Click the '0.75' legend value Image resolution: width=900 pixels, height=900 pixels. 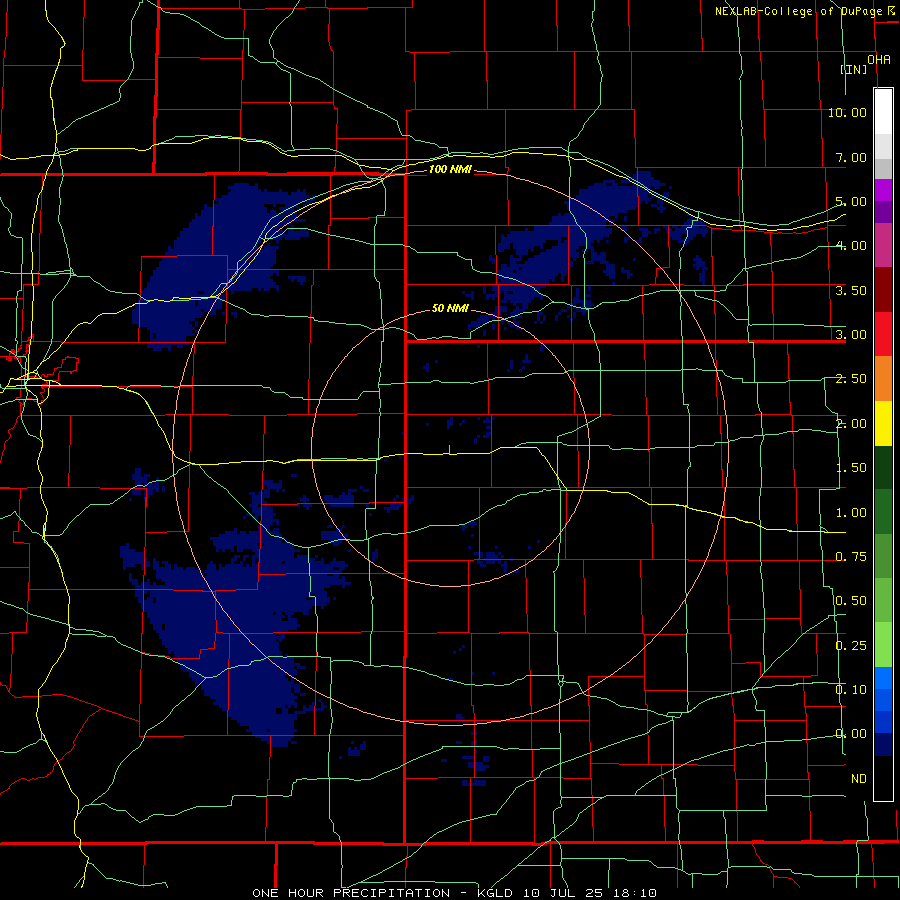click(x=851, y=557)
